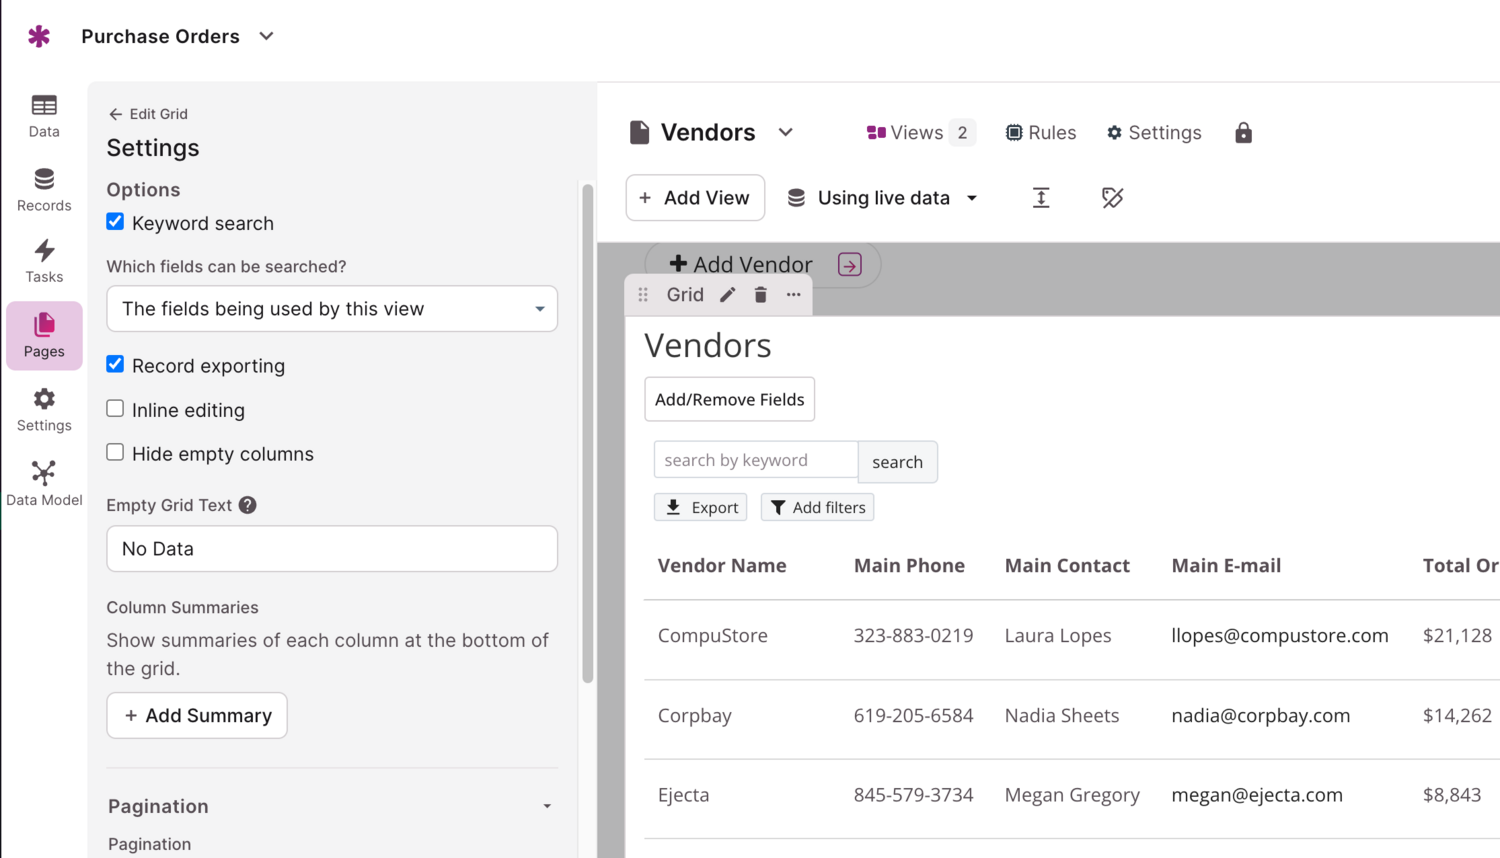Delete the Grid using the trash icon

pos(761,295)
